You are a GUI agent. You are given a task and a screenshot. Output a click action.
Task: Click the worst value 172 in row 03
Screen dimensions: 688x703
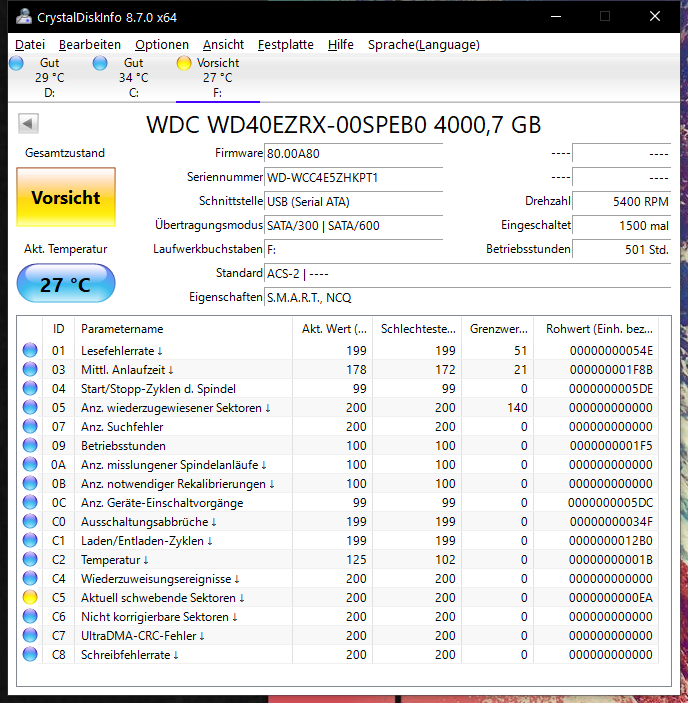pos(445,369)
